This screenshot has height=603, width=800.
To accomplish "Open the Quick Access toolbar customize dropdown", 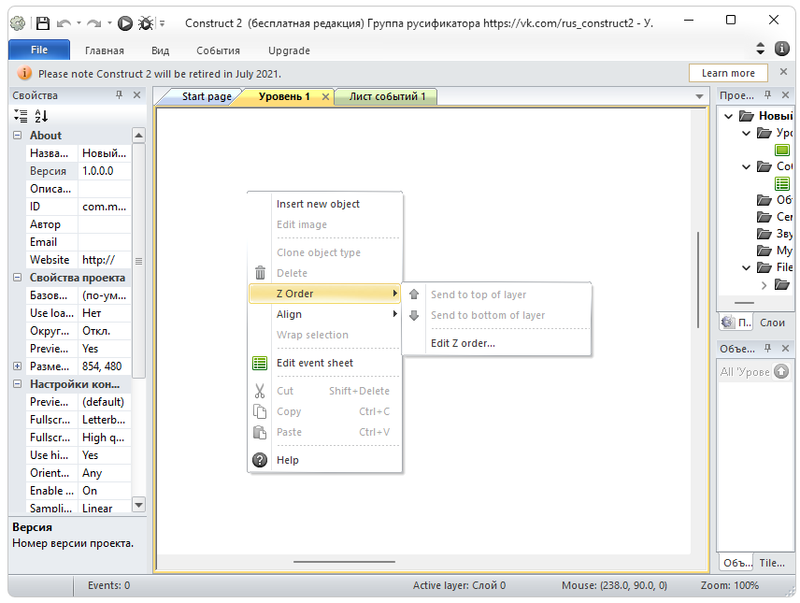I will click(x=162, y=23).
